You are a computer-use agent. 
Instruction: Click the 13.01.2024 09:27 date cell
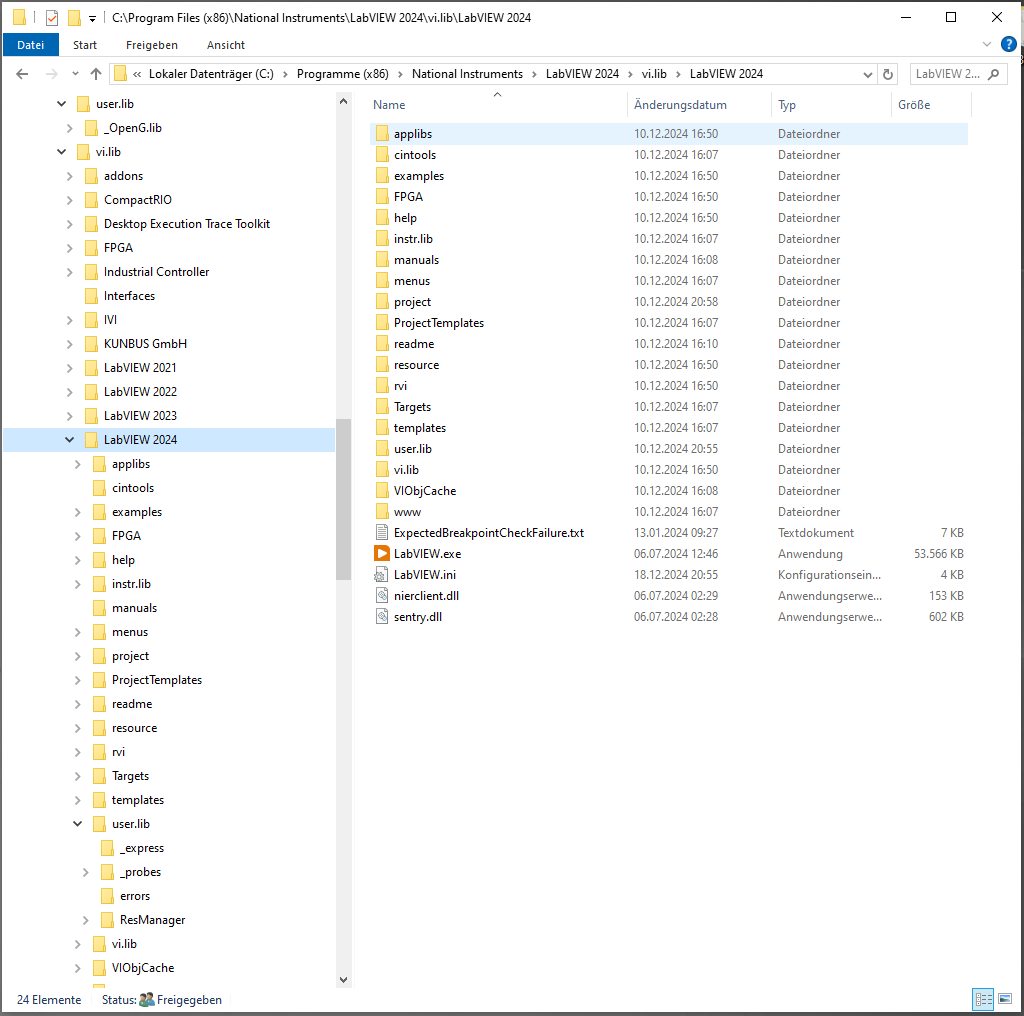tap(676, 533)
